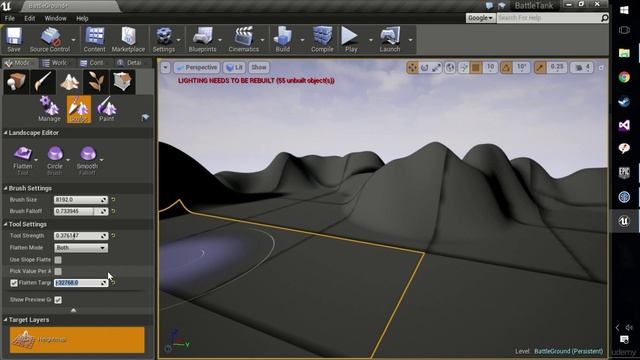Toggle surface snapping in viewport

point(464,67)
